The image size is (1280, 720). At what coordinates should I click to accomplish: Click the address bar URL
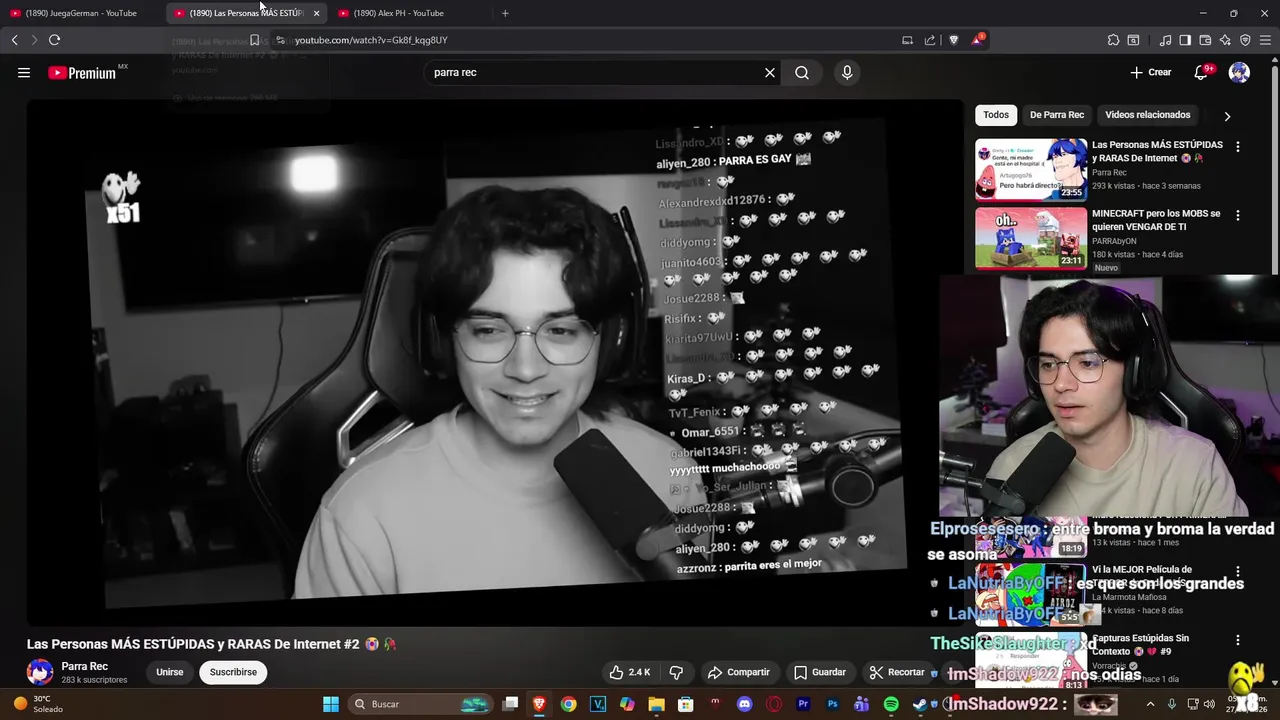coord(371,40)
